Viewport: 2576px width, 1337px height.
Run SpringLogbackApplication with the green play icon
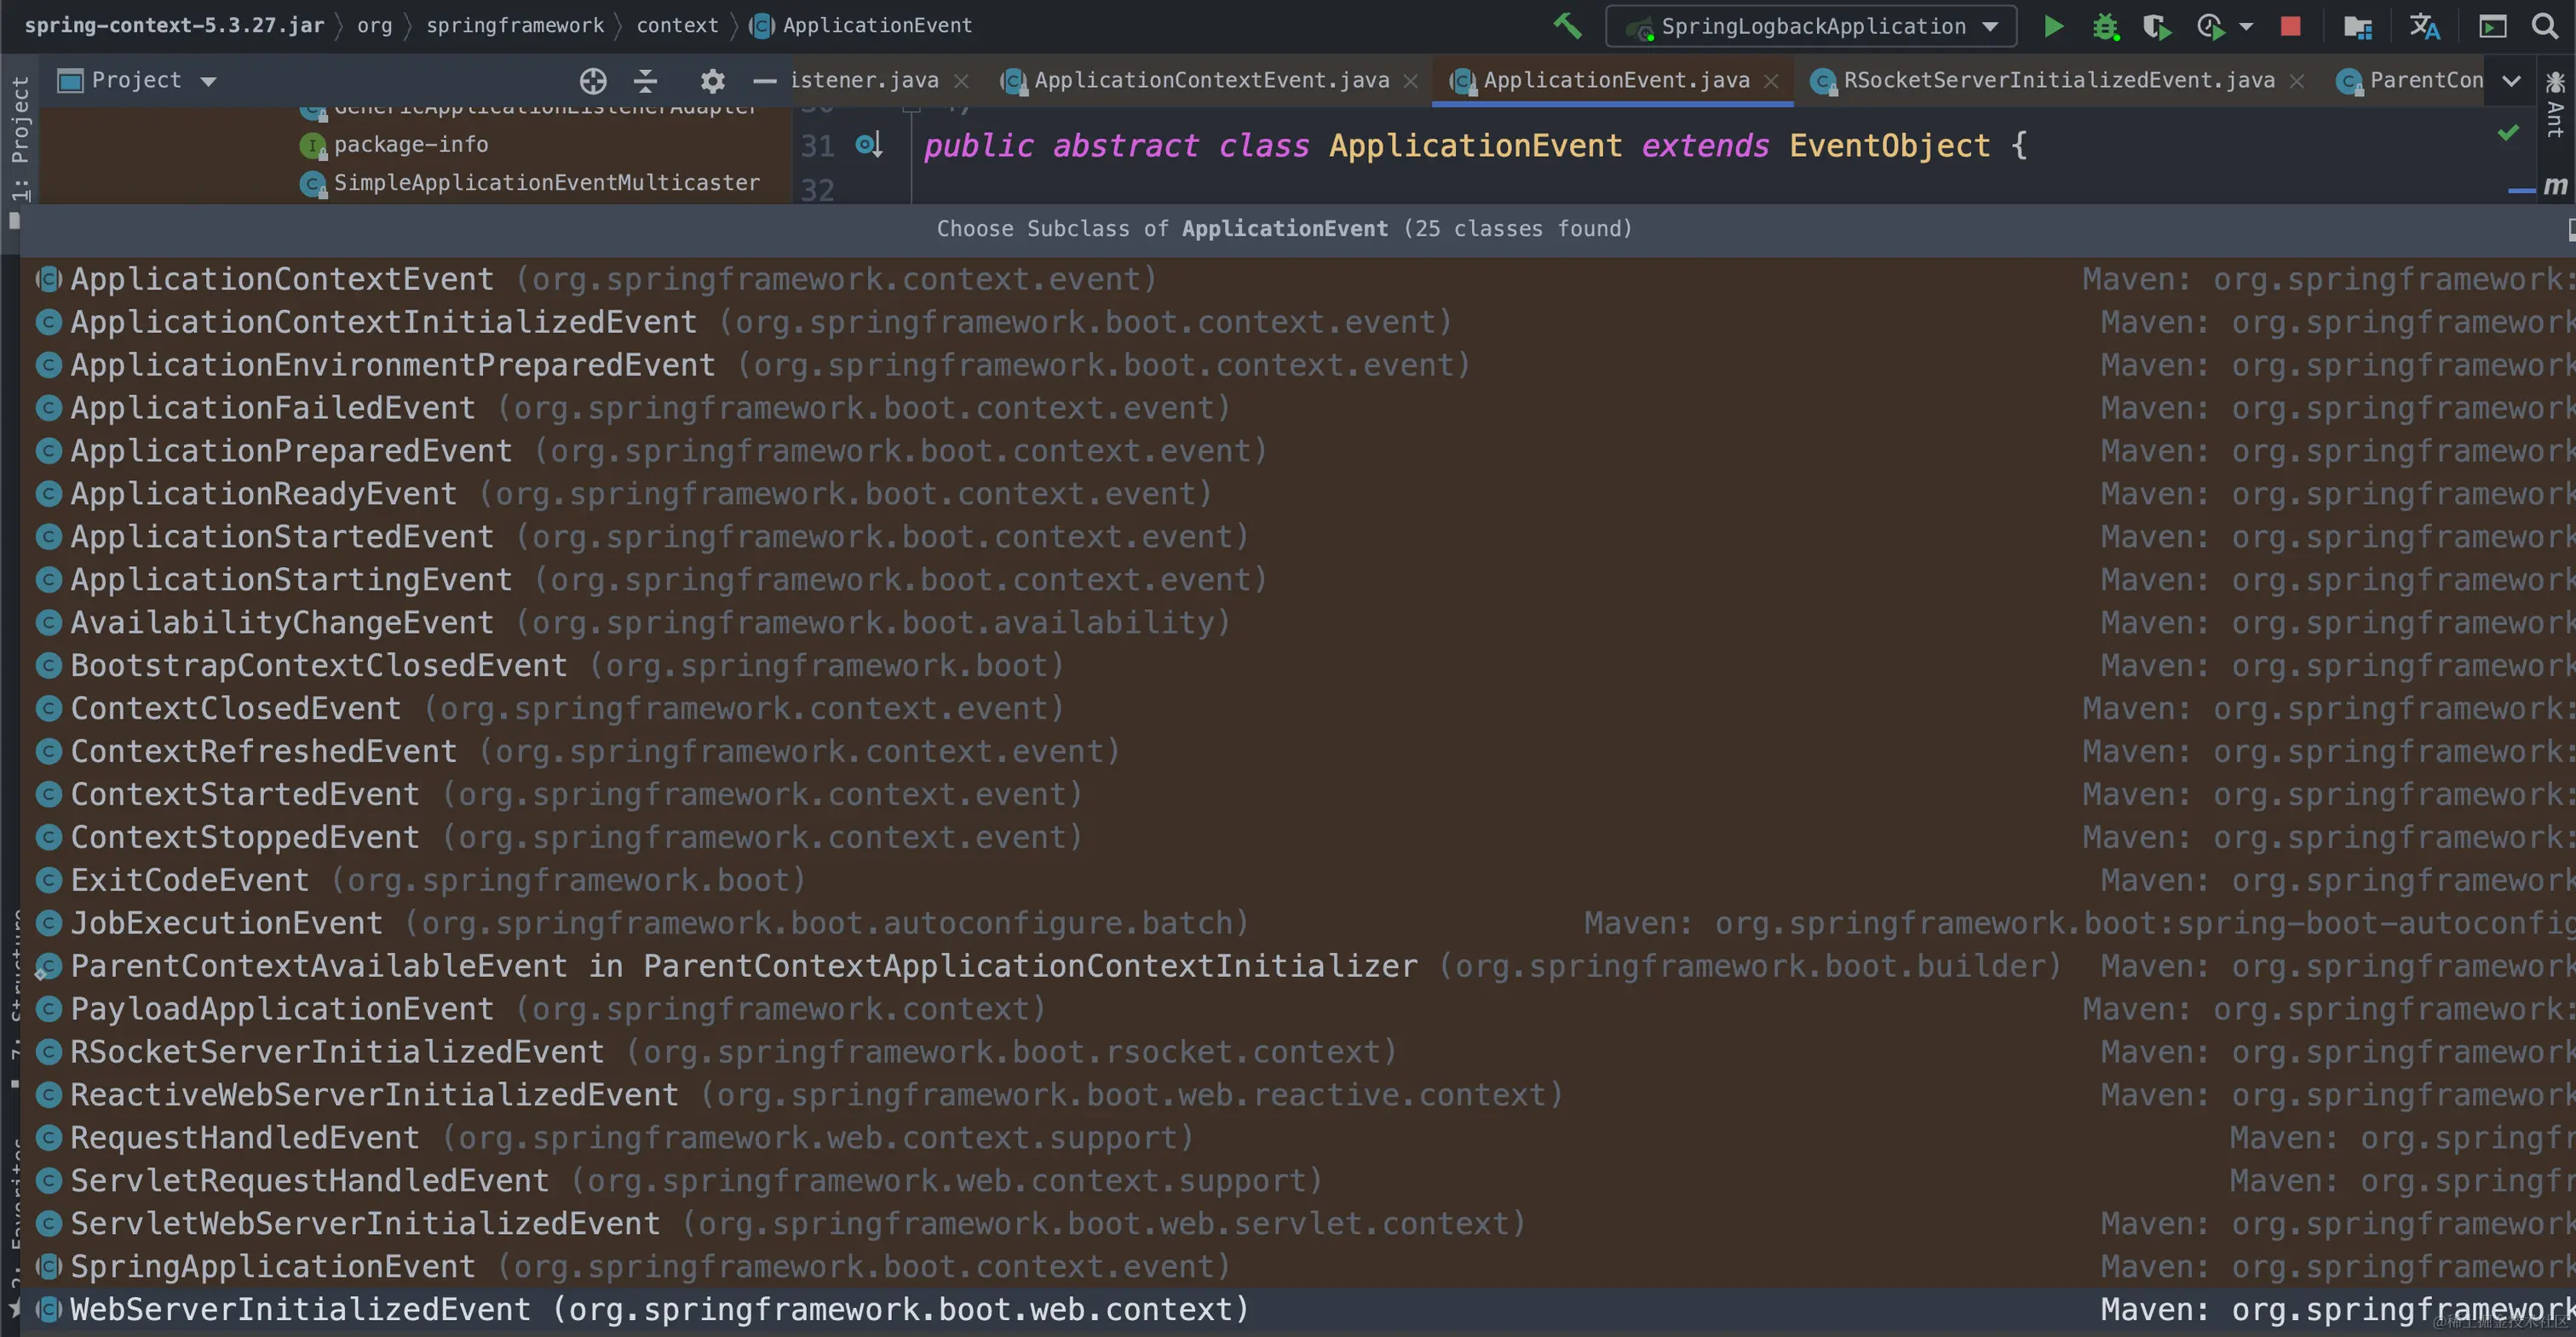2053,26
